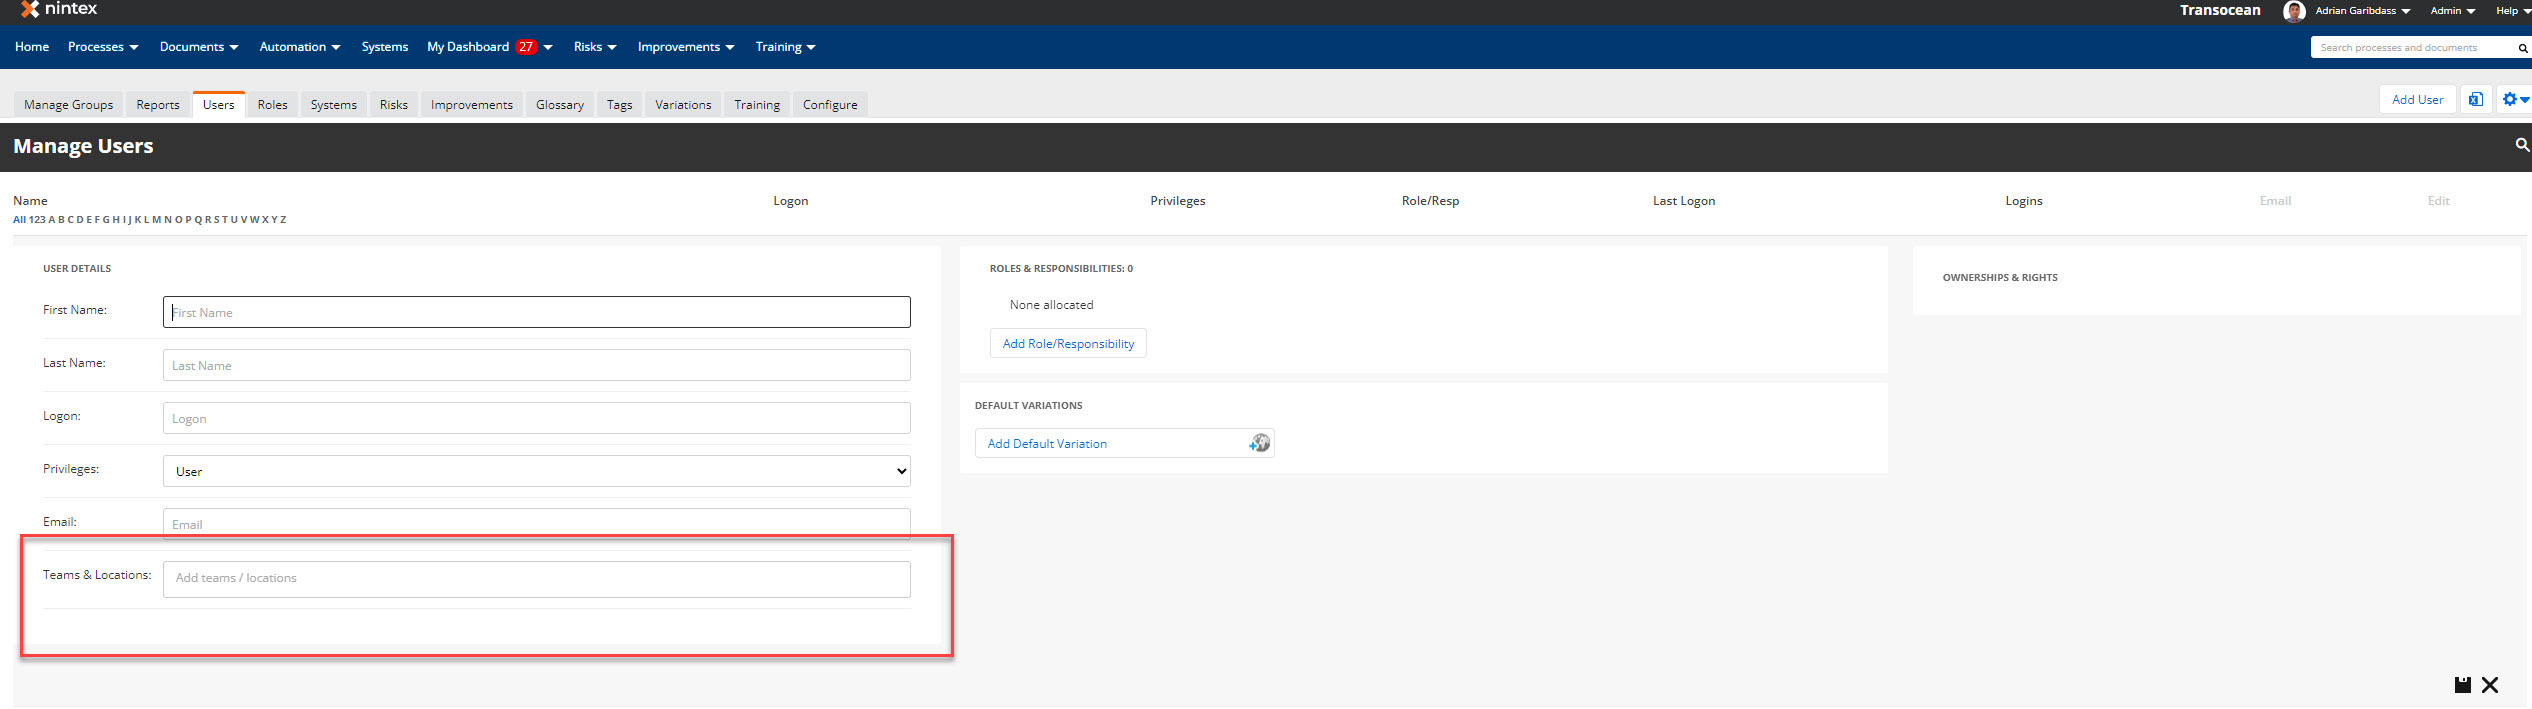Click the Nintex logo
The width and height of the screenshot is (2532, 709).
coord(60,10)
